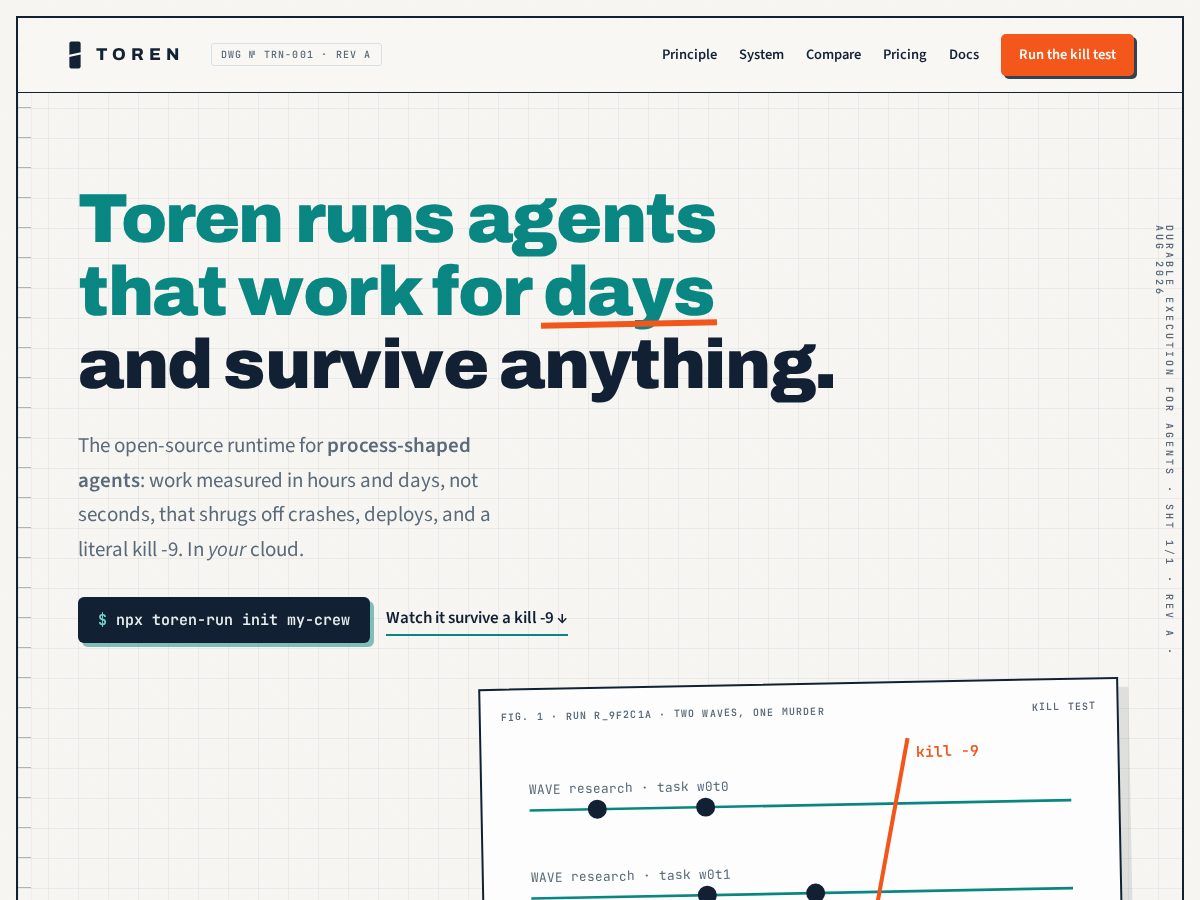Click the TOREN wordmark in header
The width and height of the screenshot is (1200, 900).
tap(138, 55)
